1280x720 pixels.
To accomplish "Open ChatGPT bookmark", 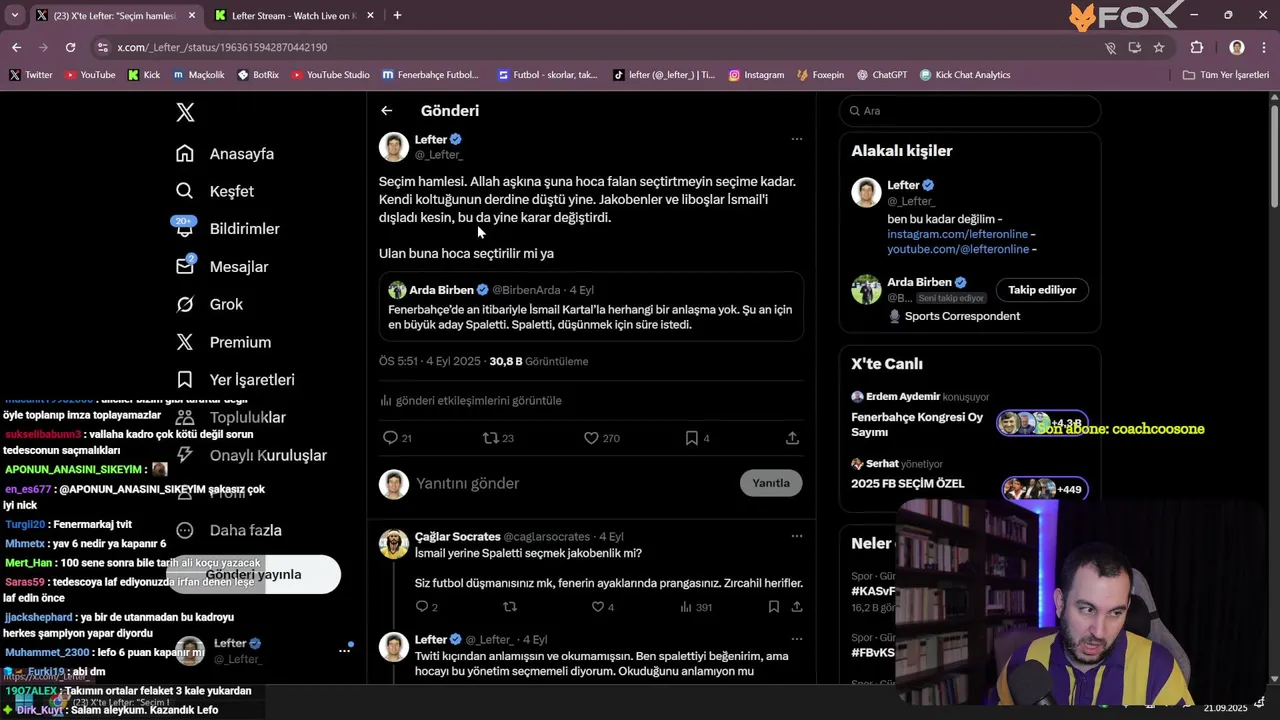I will 882,75.
